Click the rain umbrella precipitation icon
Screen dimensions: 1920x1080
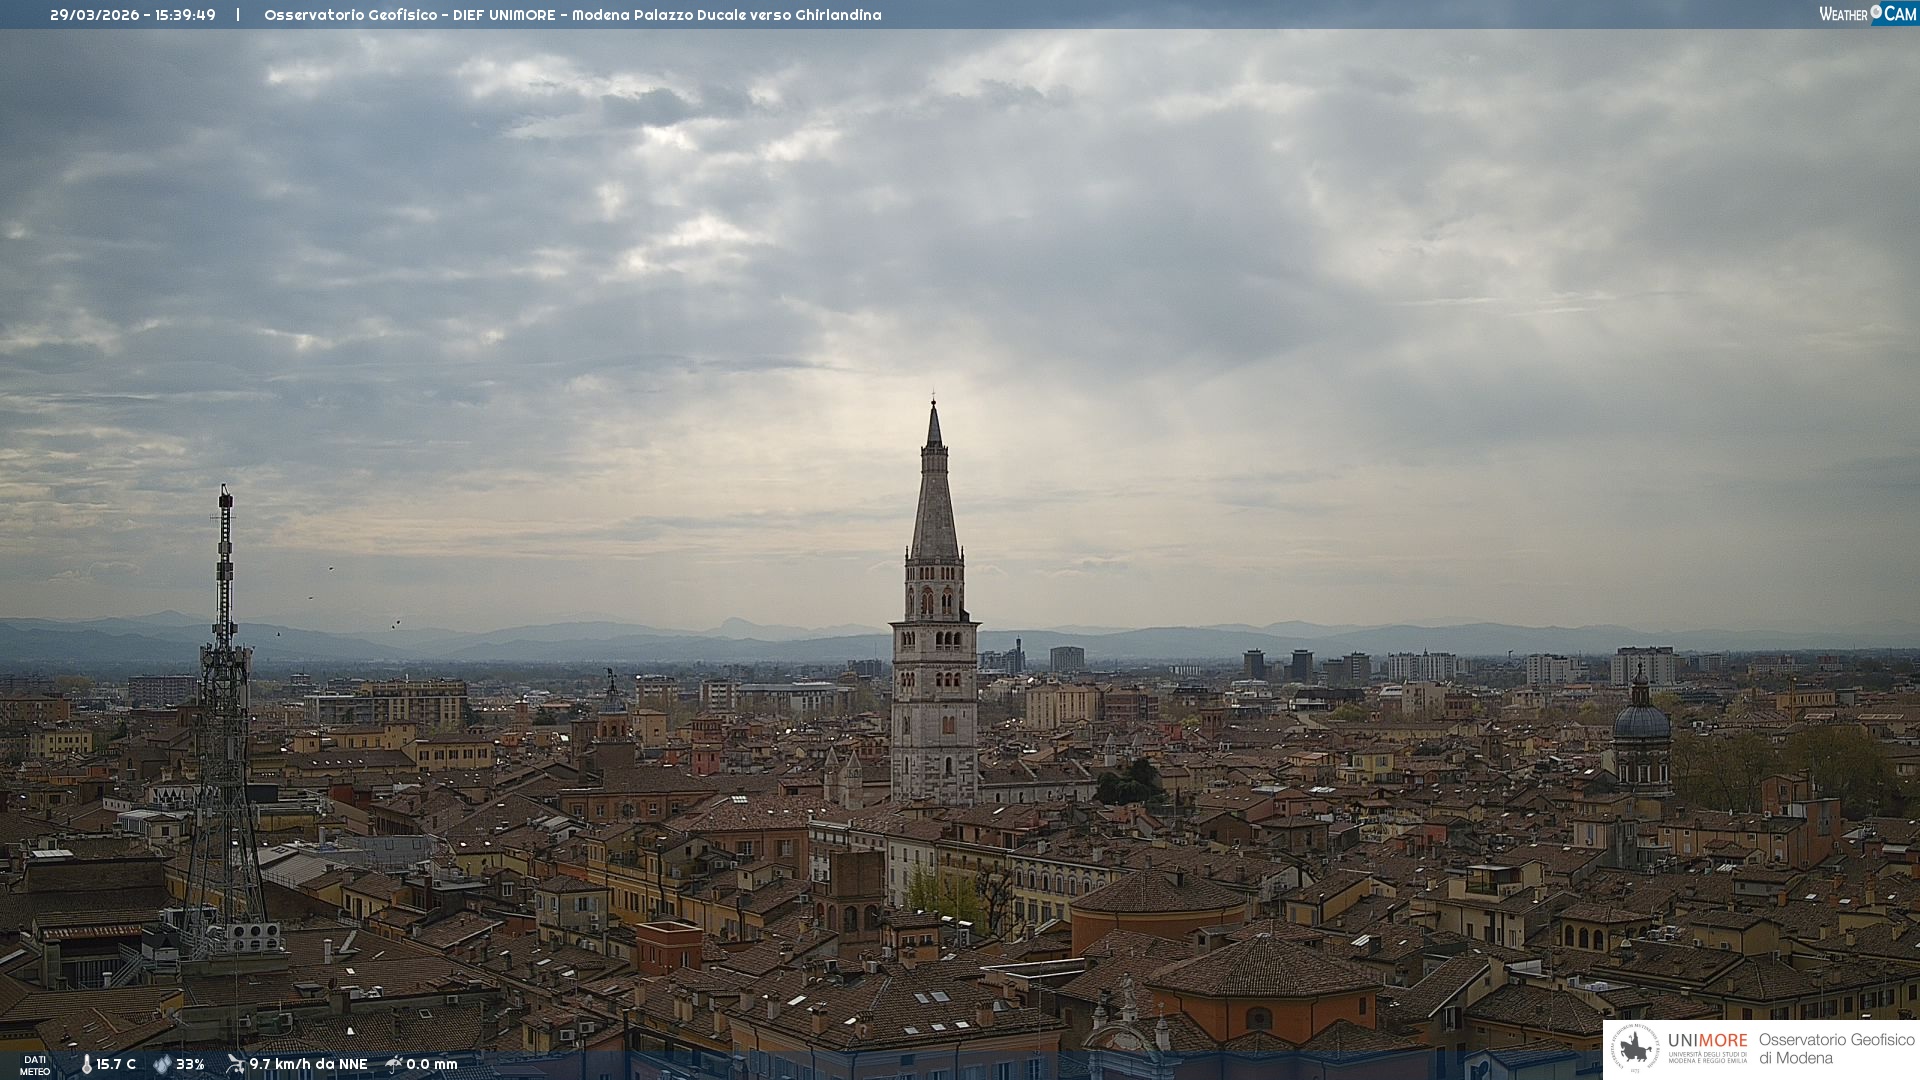[394, 1064]
